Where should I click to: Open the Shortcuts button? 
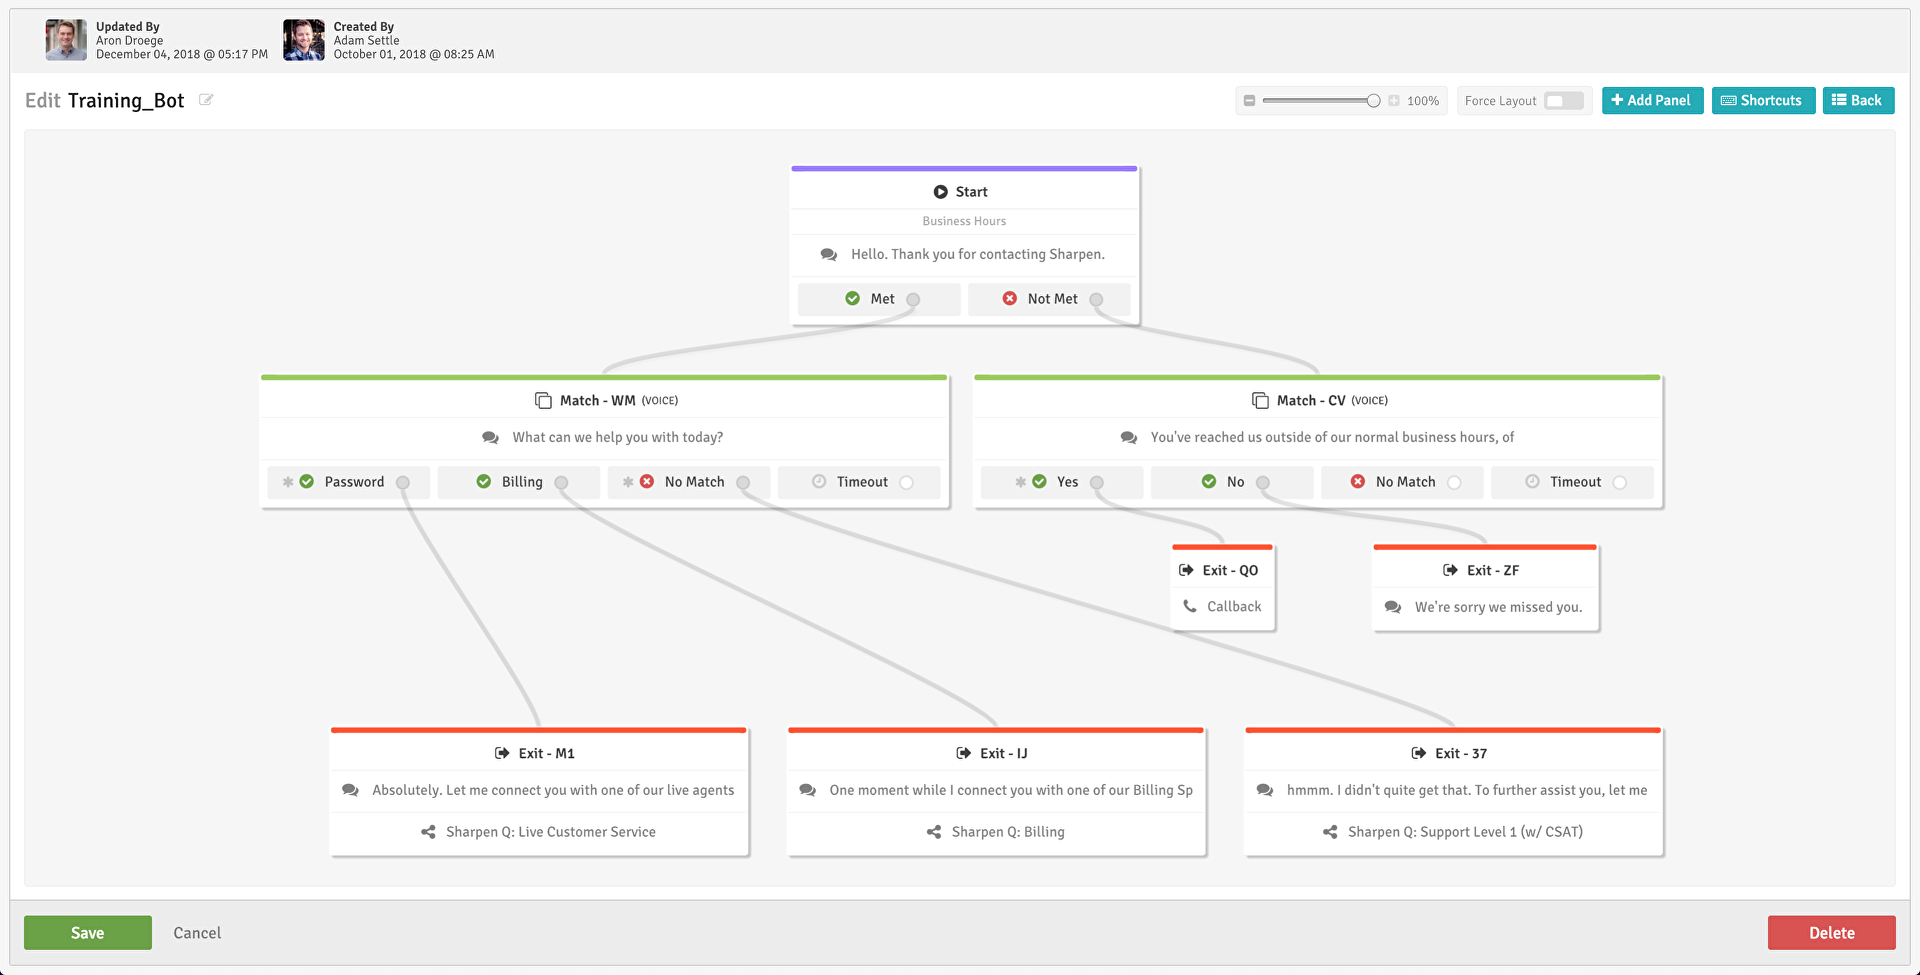point(1763,101)
